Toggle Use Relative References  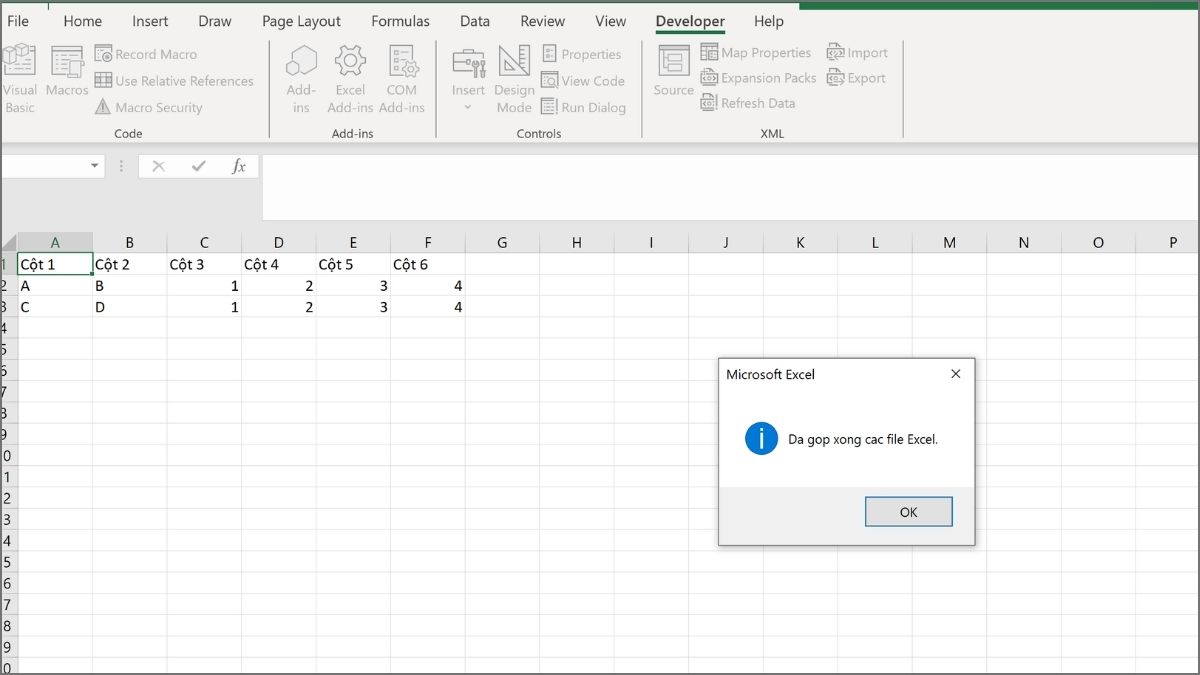[x=174, y=81]
